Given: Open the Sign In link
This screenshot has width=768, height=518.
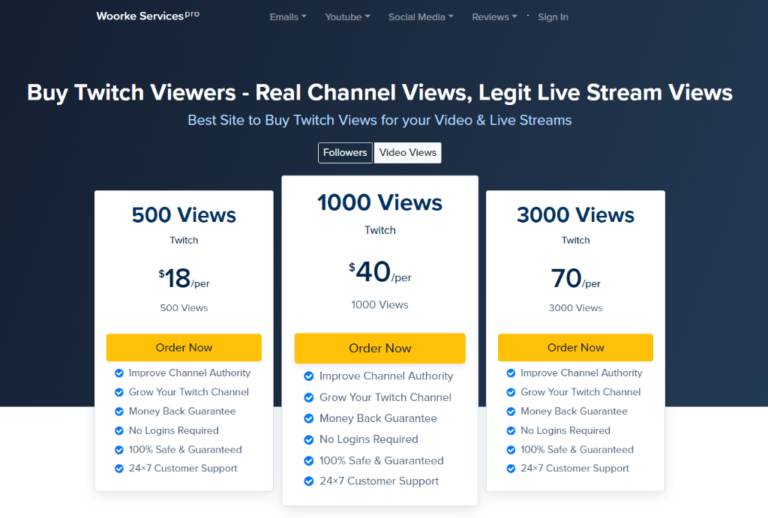Looking at the screenshot, I should click(x=553, y=17).
